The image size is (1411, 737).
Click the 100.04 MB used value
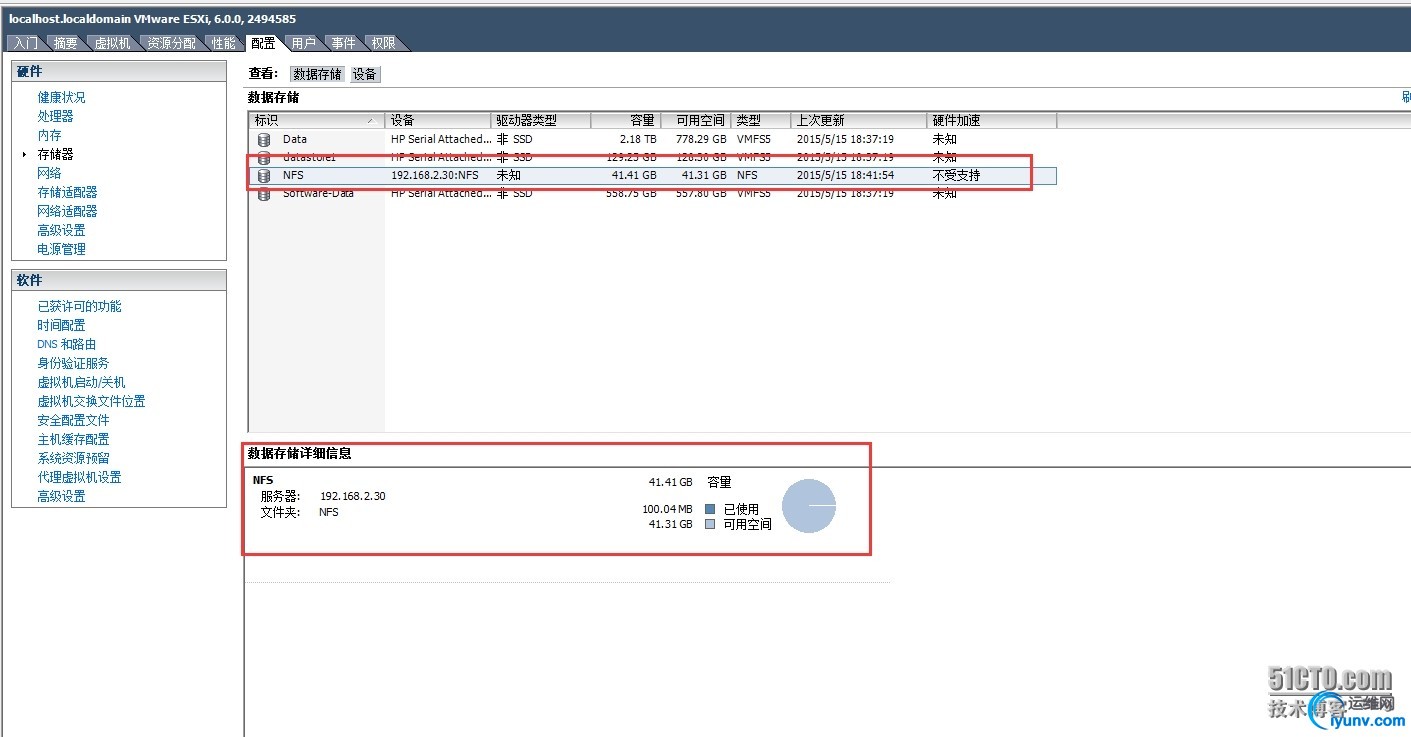(667, 510)
